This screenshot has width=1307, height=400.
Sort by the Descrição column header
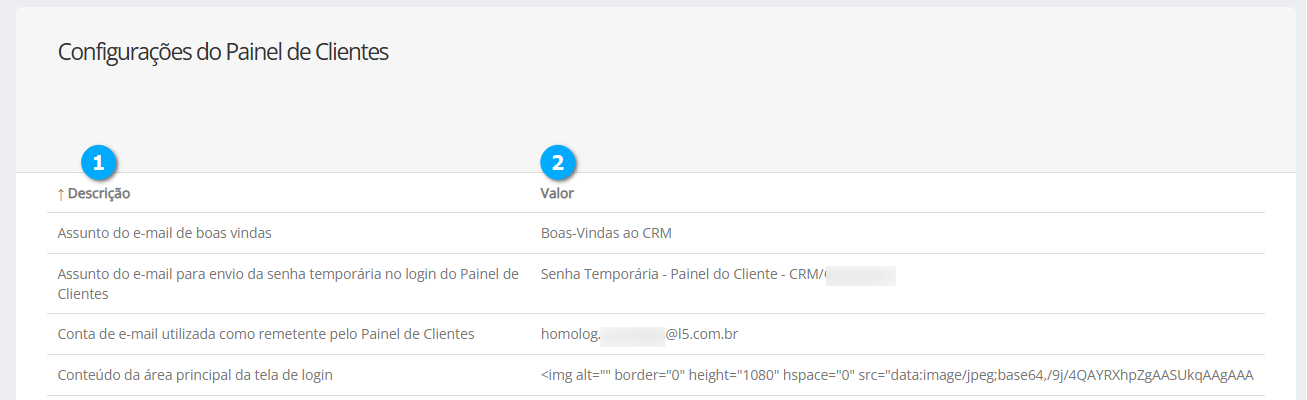(x=99, y=193)
